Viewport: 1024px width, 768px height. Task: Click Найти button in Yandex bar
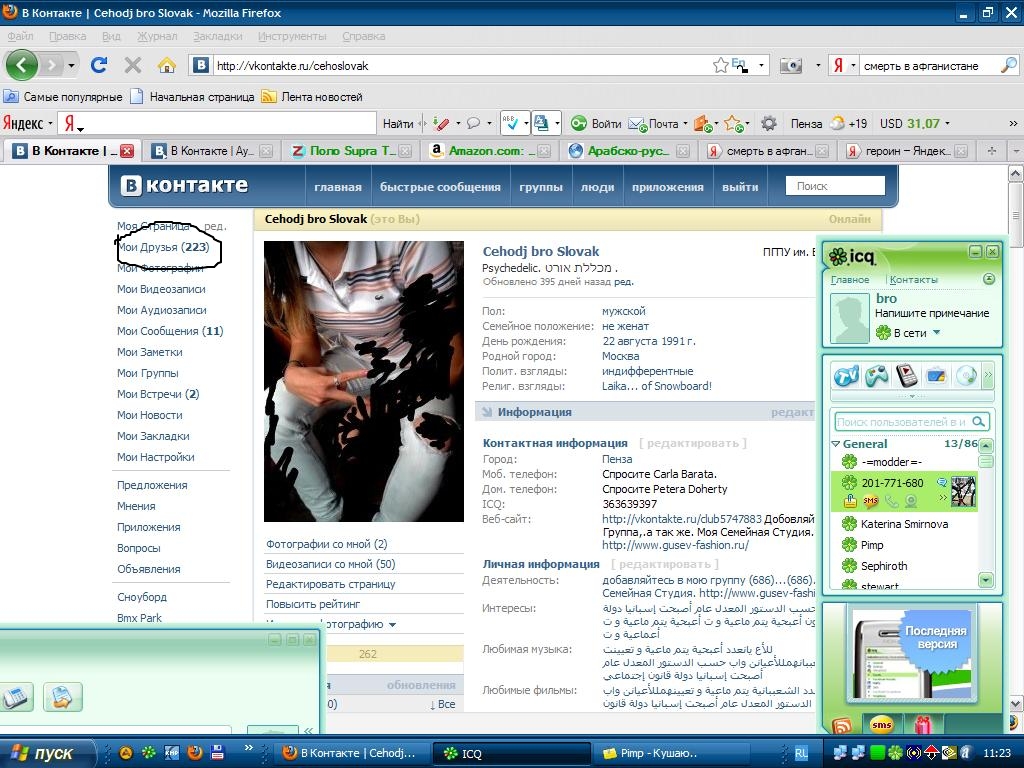coord(398,123)
